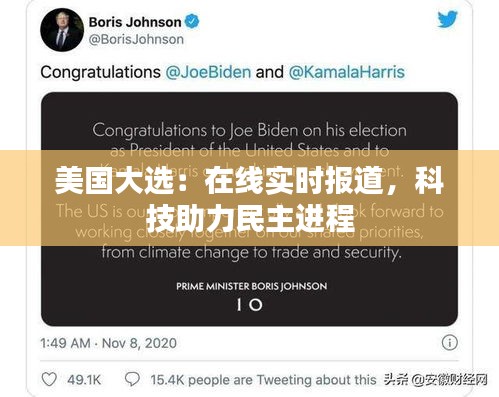Click the reply speech bubble icon
The width and height of the screenshot is (499, 397).
click(x=132, y=379)
